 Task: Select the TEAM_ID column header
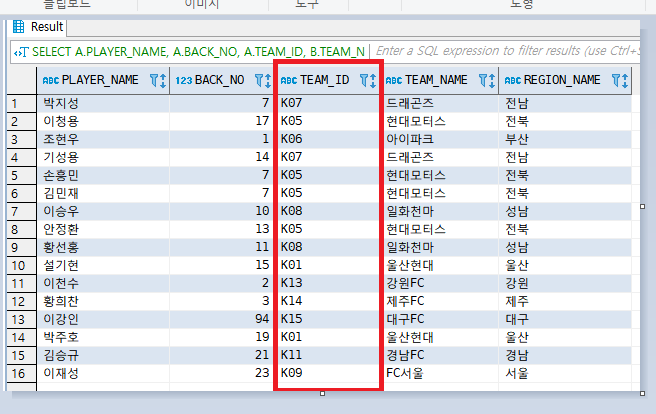(327, 80)
